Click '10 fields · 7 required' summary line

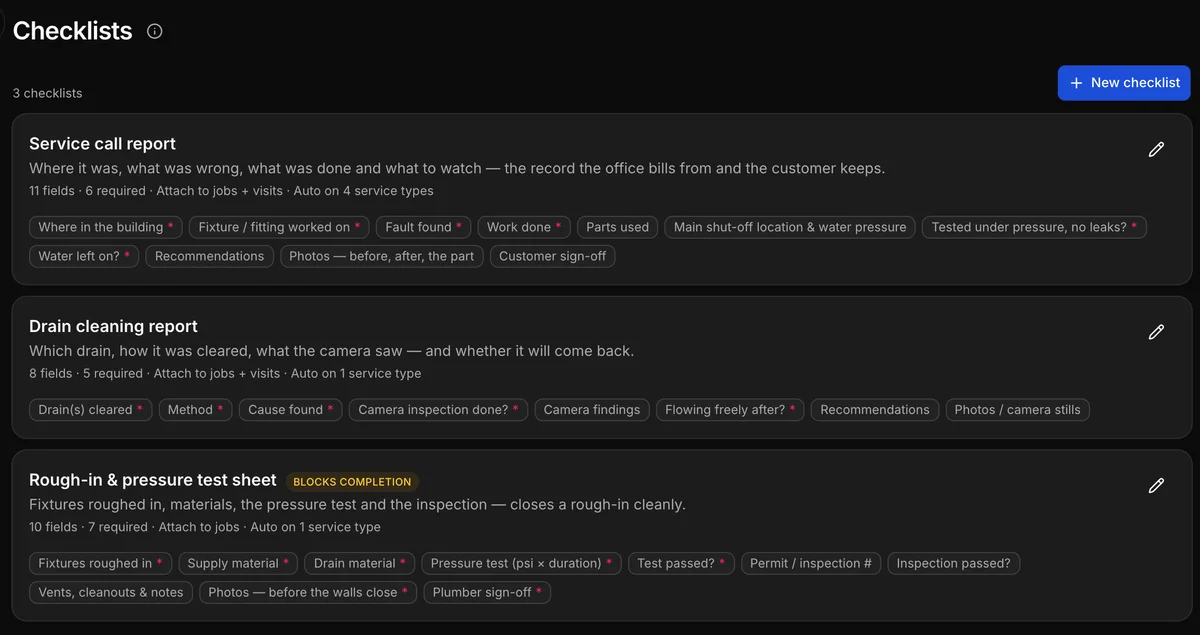(x=205, y=527)
